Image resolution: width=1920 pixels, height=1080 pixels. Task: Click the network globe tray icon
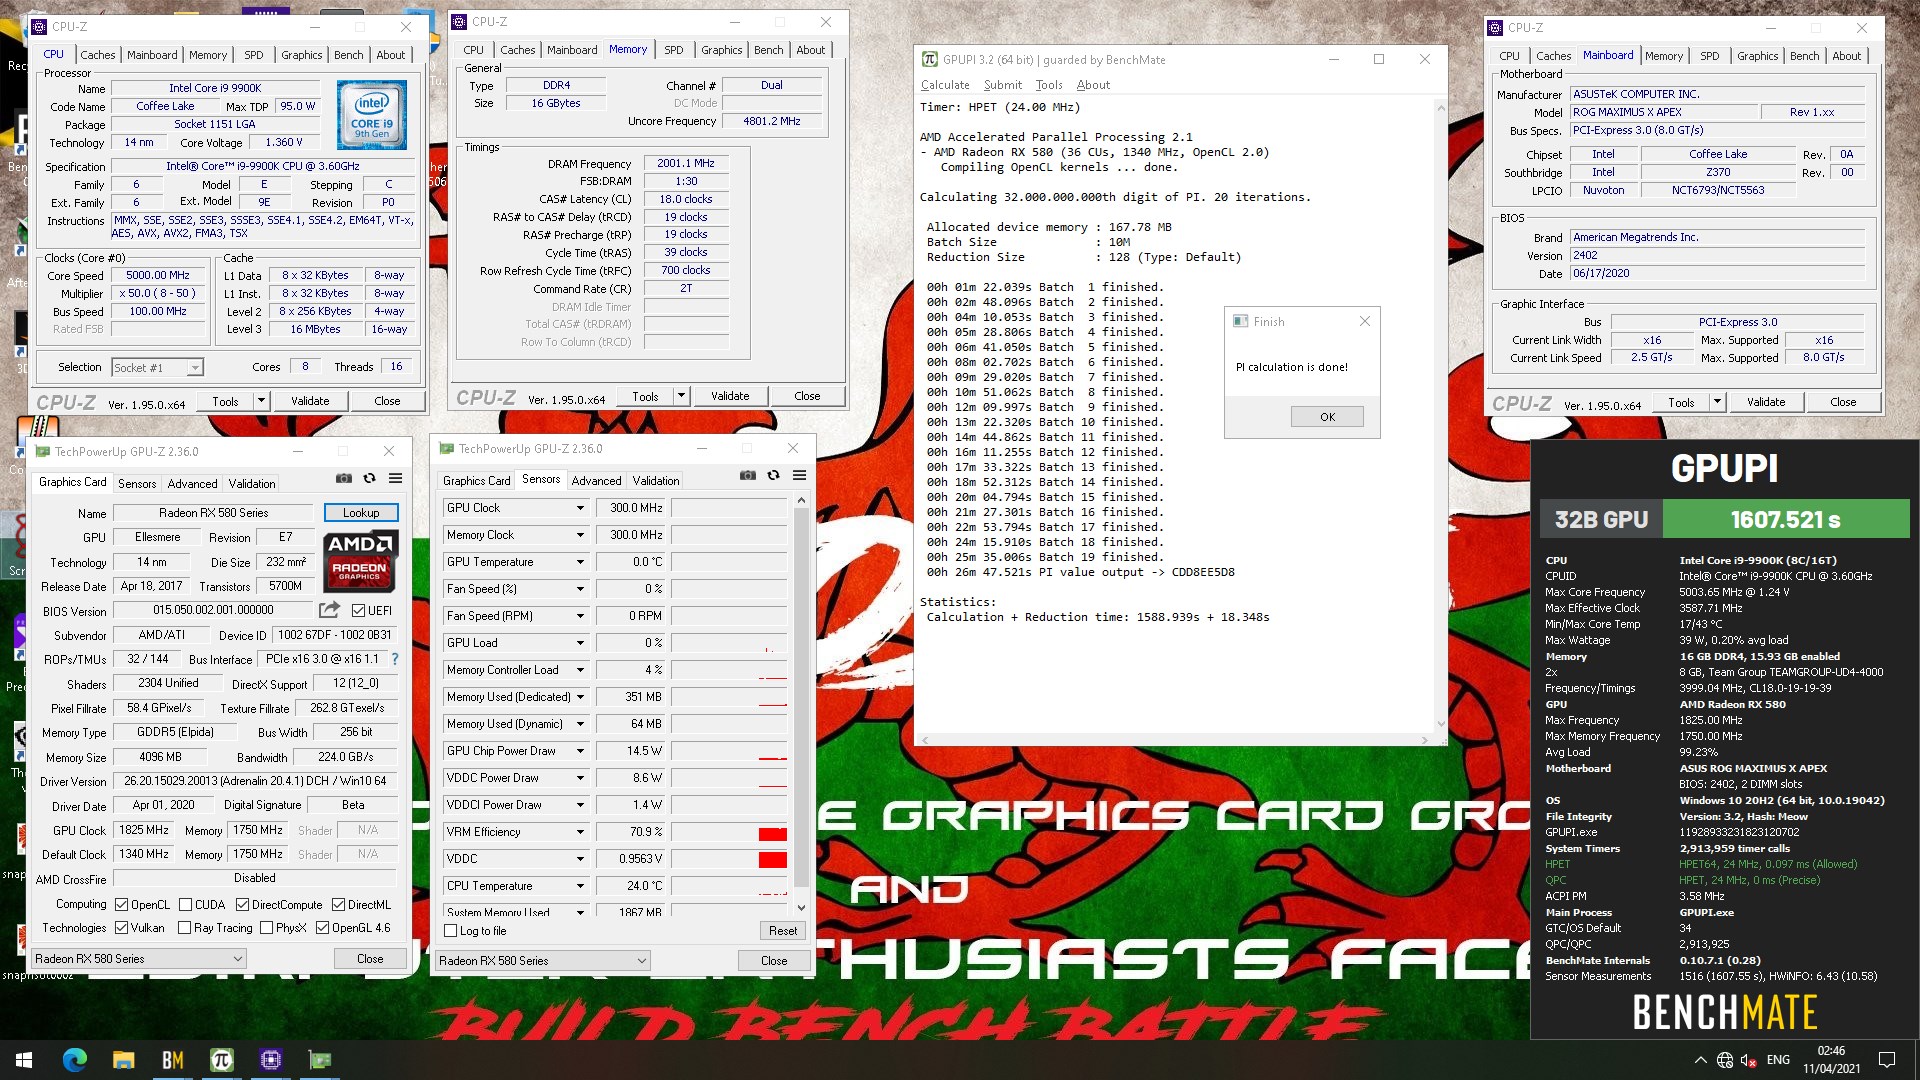click(x=1725, y=1060)
